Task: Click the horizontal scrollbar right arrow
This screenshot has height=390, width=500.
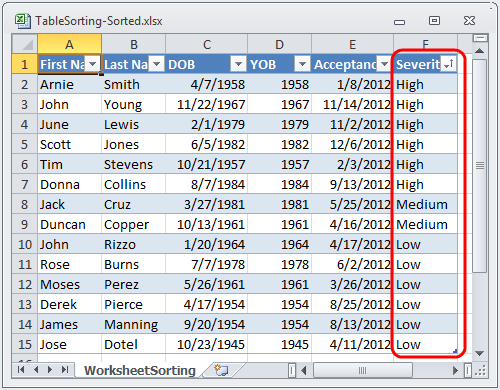Action: click(455, 370)
